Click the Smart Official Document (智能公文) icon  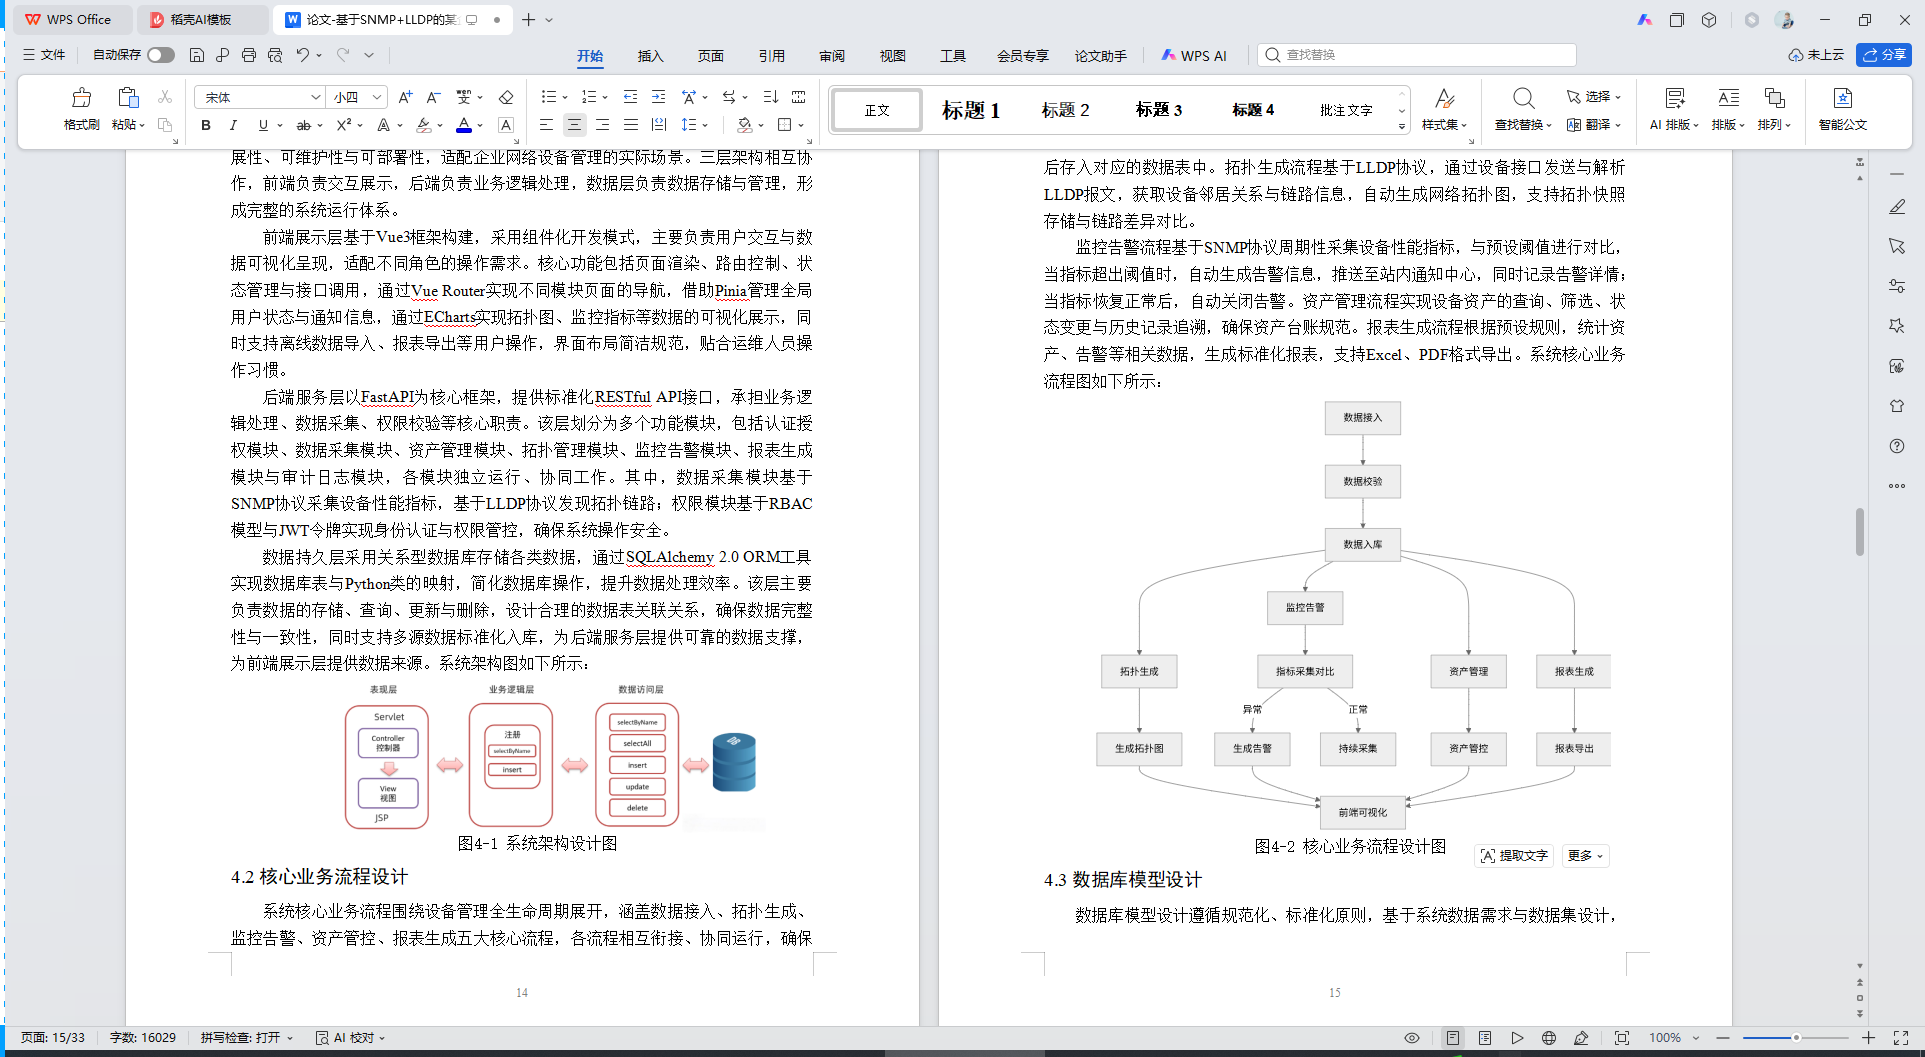coord(1842,98)
